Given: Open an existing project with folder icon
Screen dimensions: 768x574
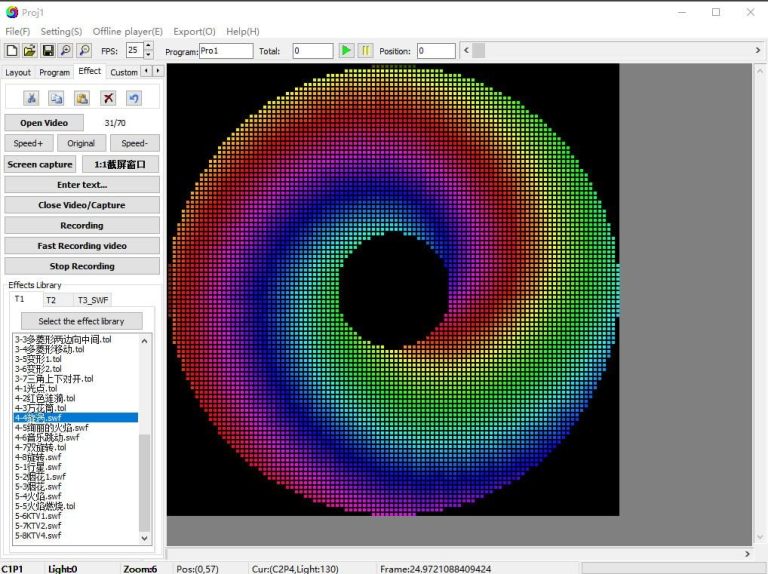Looking at the screenshot, I should pos(29,50).
